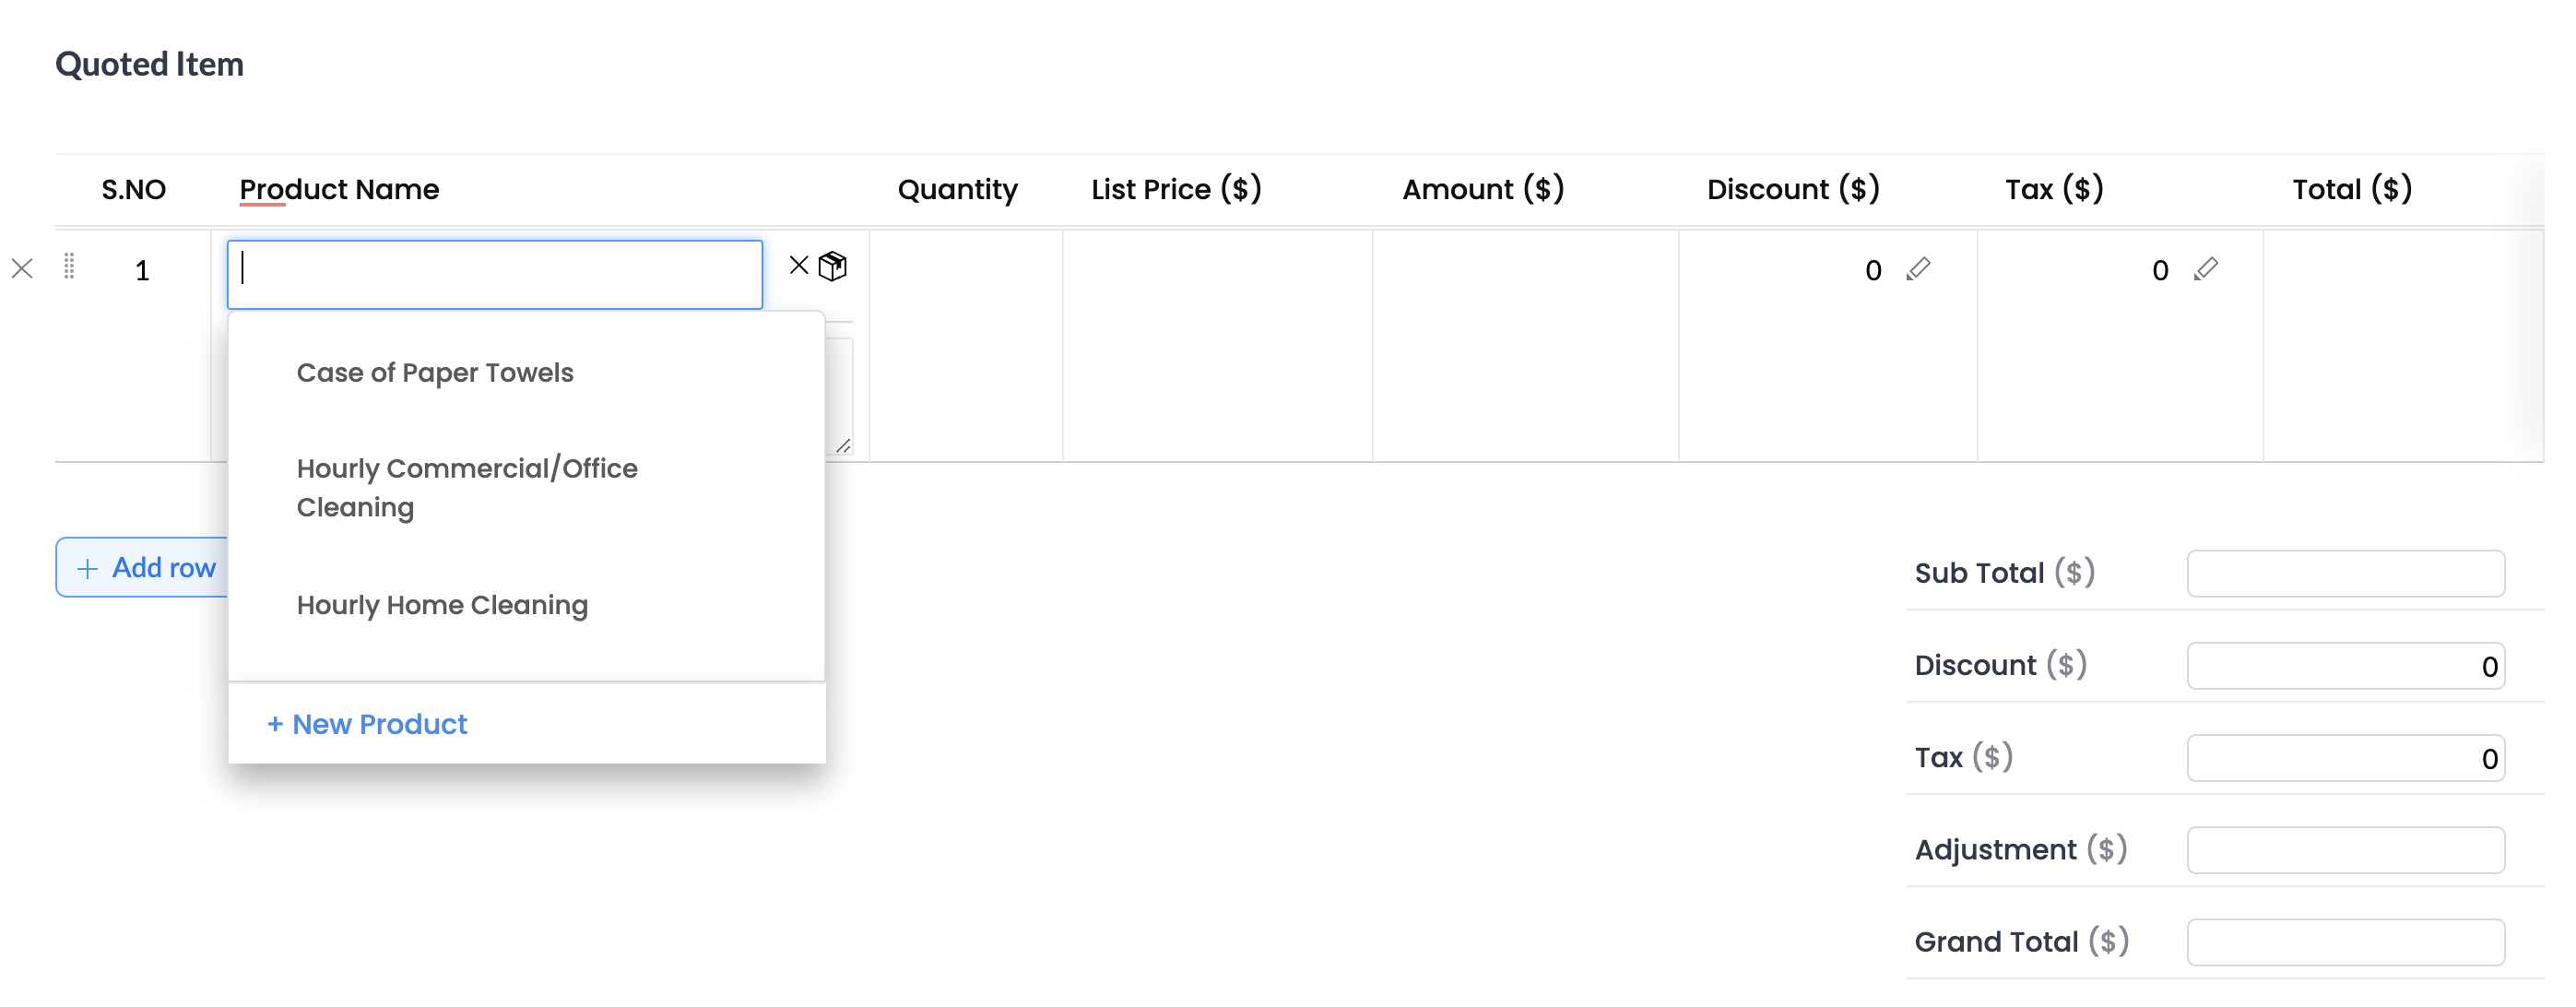This screenshot has height=1007, width=2576.
Task: Click the Sub Total input field
Action: [2344, 574]
